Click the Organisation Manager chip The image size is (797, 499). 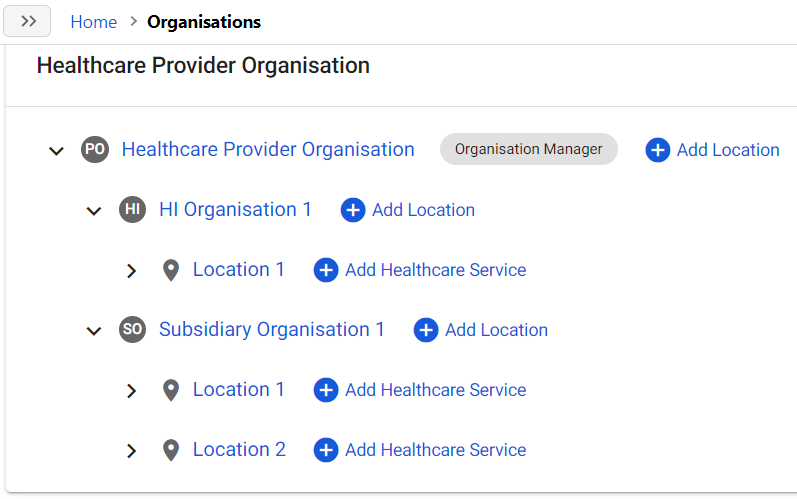(529, 149)
